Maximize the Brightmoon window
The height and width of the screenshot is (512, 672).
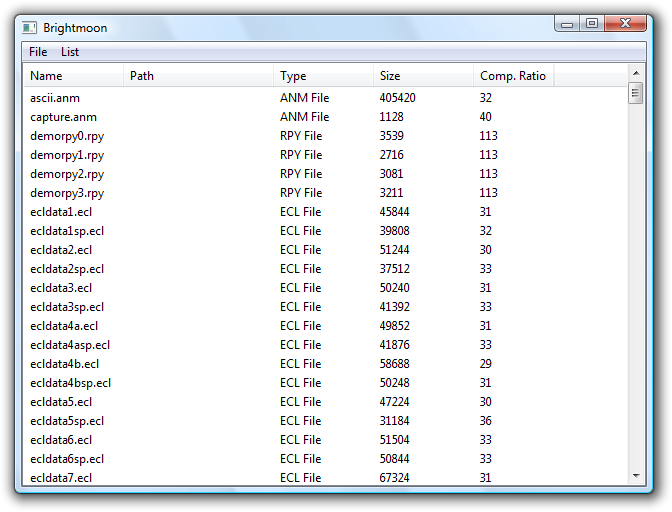[592, 23]
